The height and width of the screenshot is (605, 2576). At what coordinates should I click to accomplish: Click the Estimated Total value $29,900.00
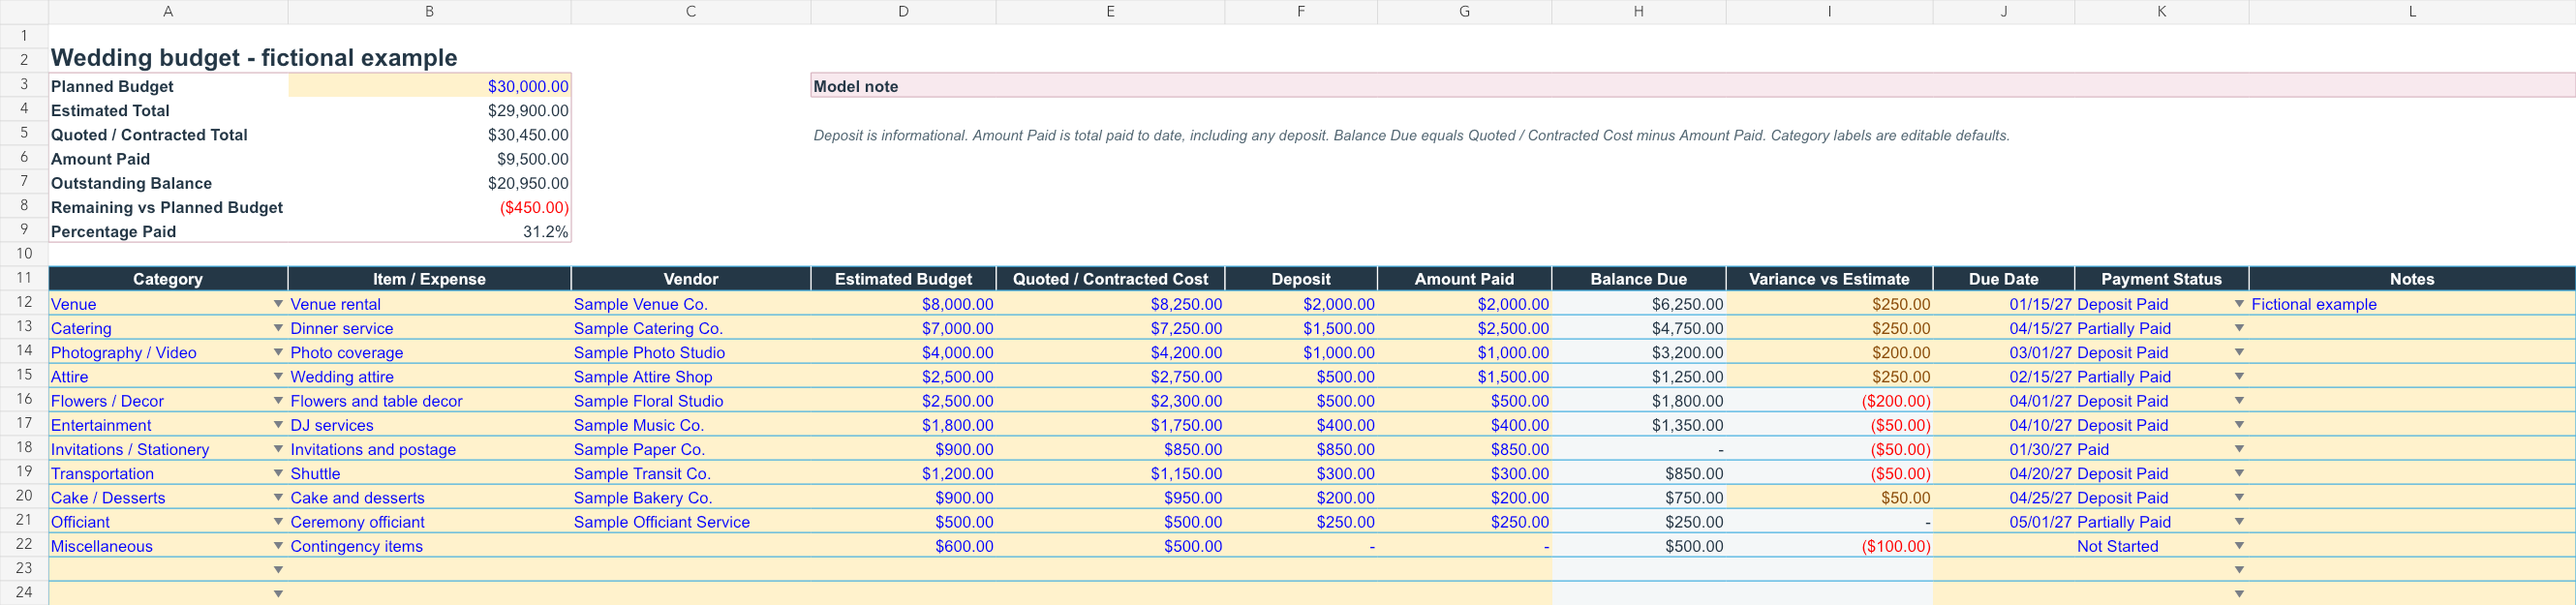[x=528, y=111]
